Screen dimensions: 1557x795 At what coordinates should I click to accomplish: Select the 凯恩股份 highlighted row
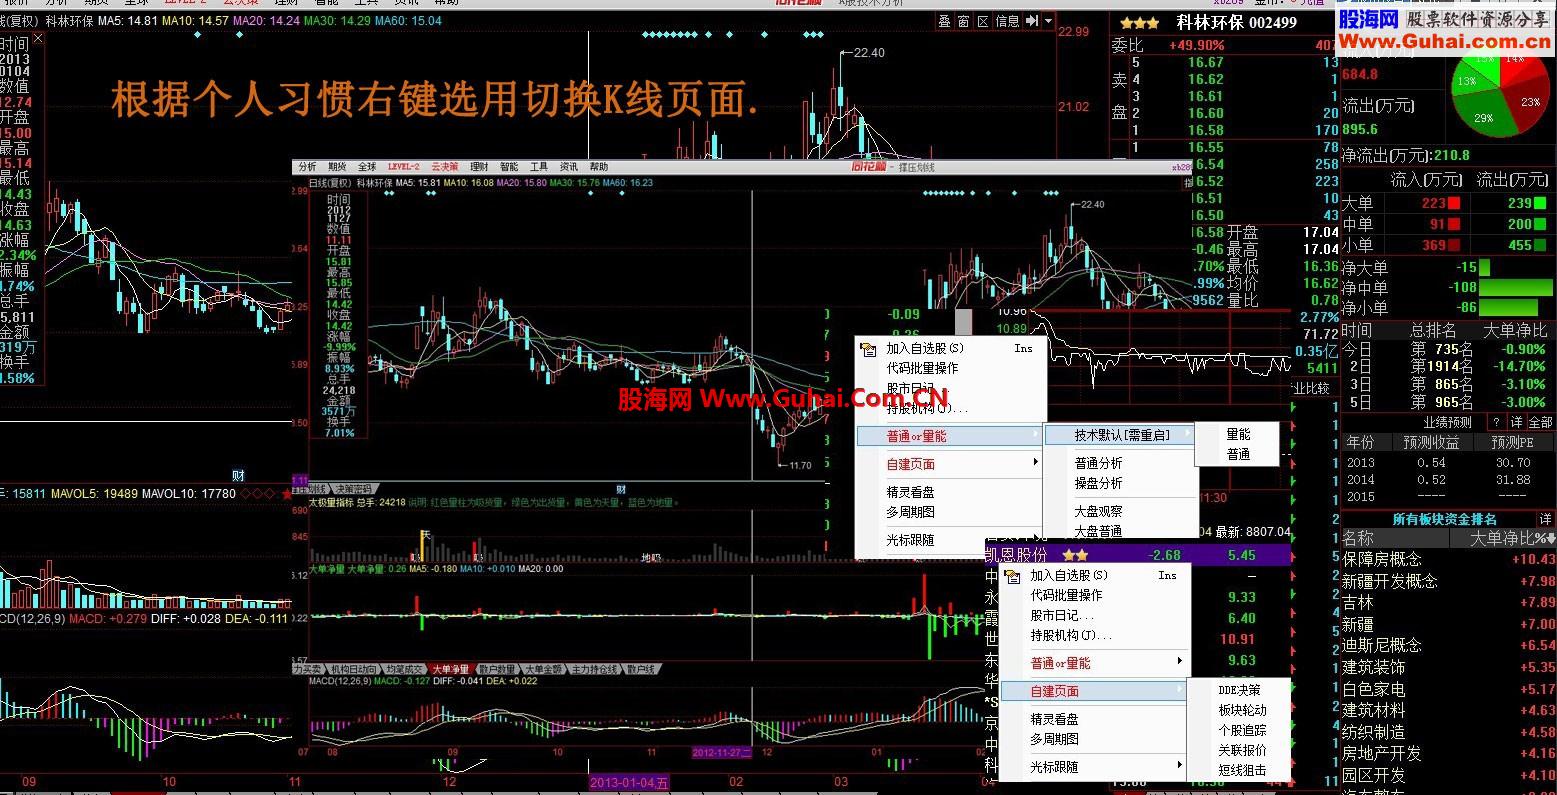coord(1137,555)
